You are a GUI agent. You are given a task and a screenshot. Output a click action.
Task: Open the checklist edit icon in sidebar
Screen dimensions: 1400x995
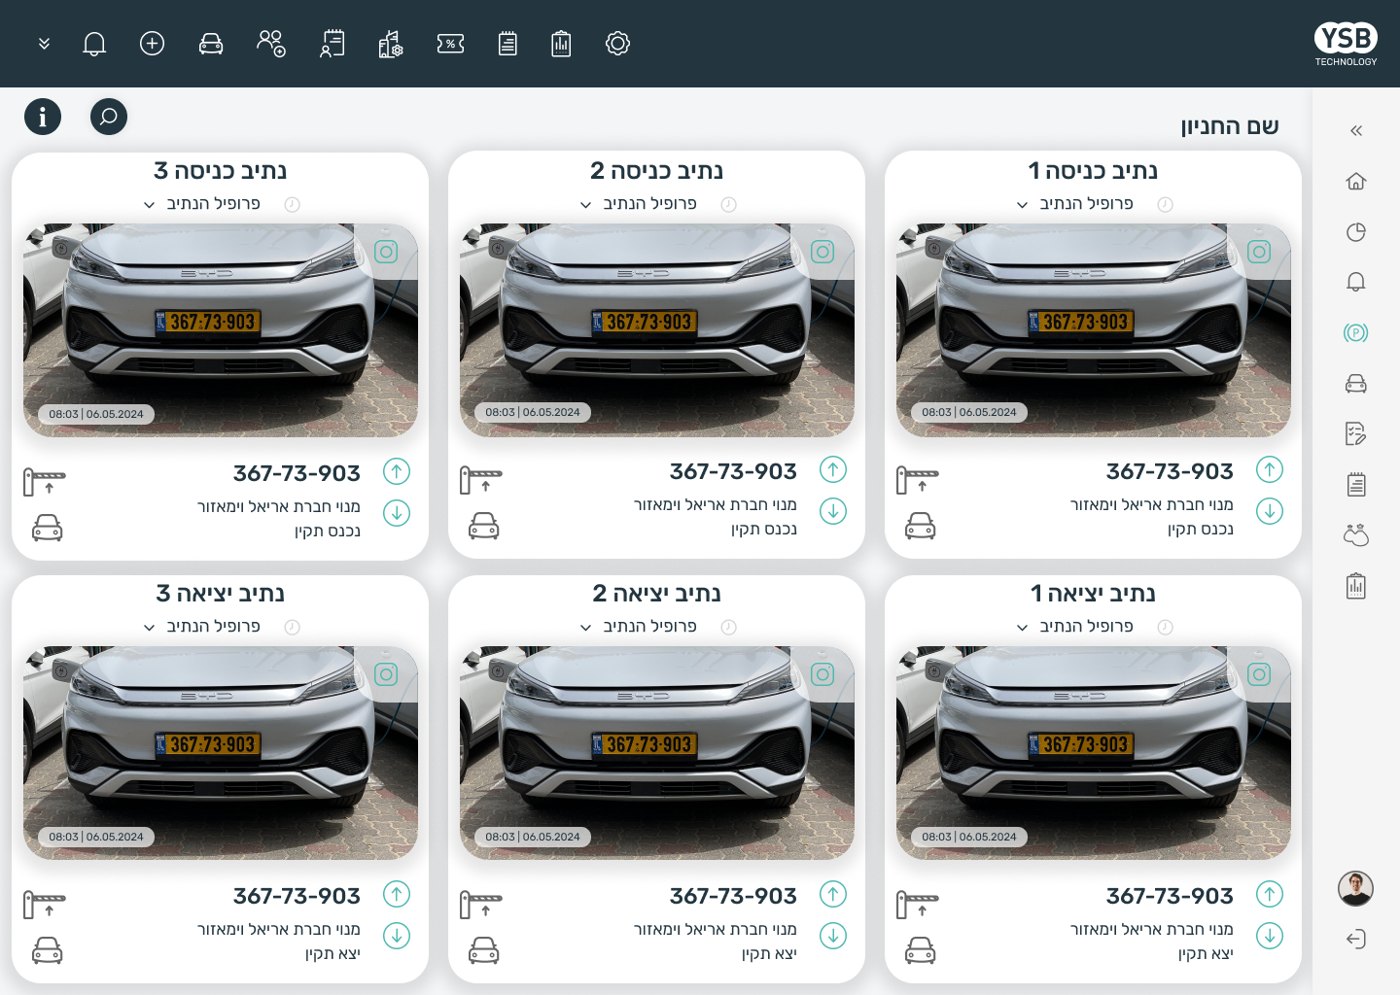(x=1356, y=434)
